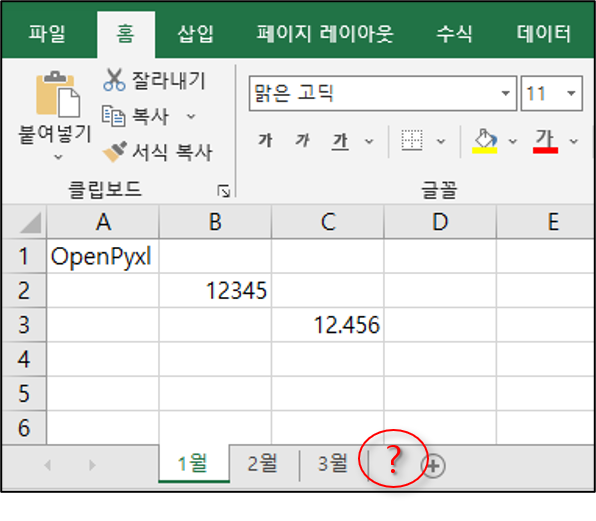Select row 5 header

point(24,393)
